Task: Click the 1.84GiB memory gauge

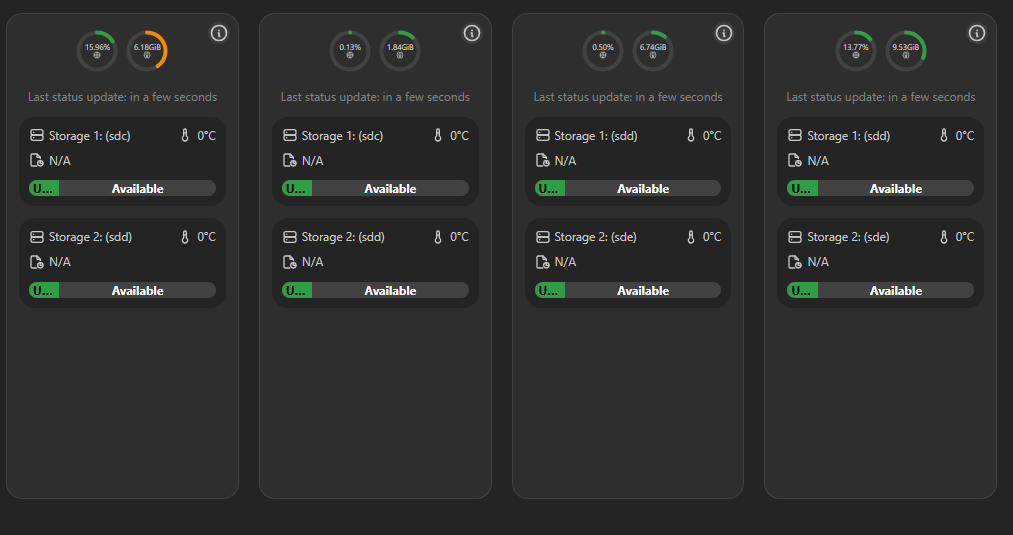Action: [x=400, y=51]
